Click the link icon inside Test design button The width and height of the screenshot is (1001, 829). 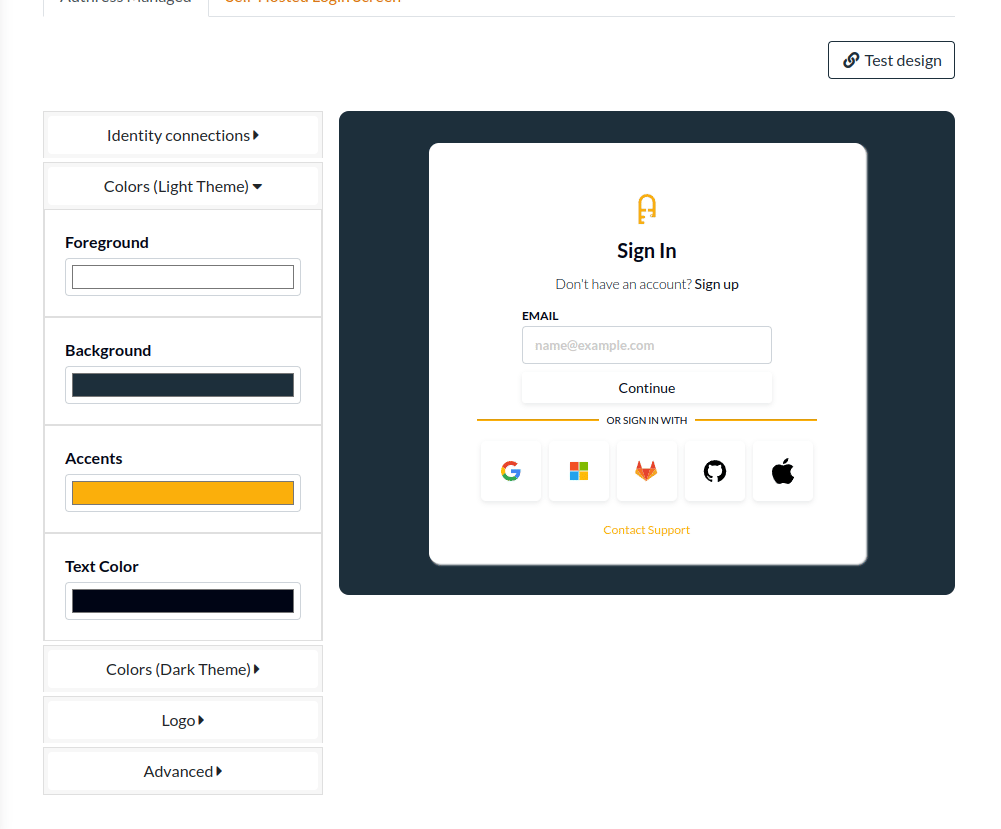pyautogui.click(x=852, y=60)
